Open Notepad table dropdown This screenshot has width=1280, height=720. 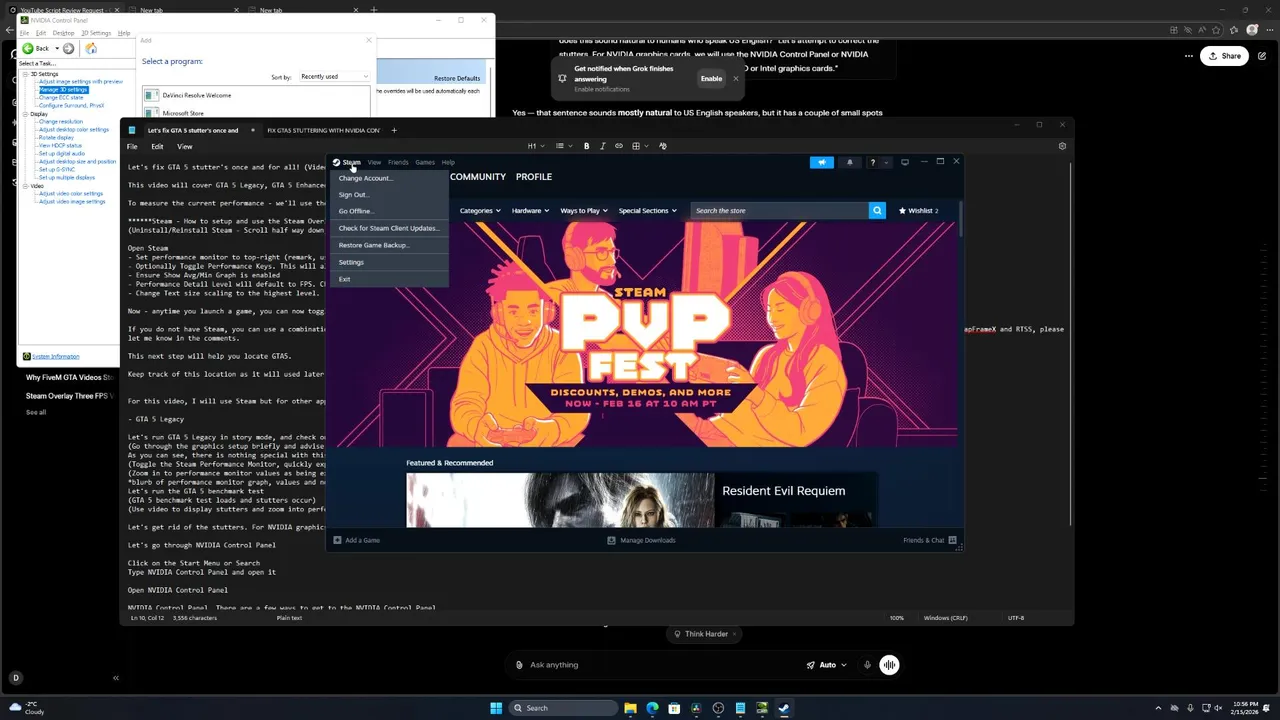[639, 146]
